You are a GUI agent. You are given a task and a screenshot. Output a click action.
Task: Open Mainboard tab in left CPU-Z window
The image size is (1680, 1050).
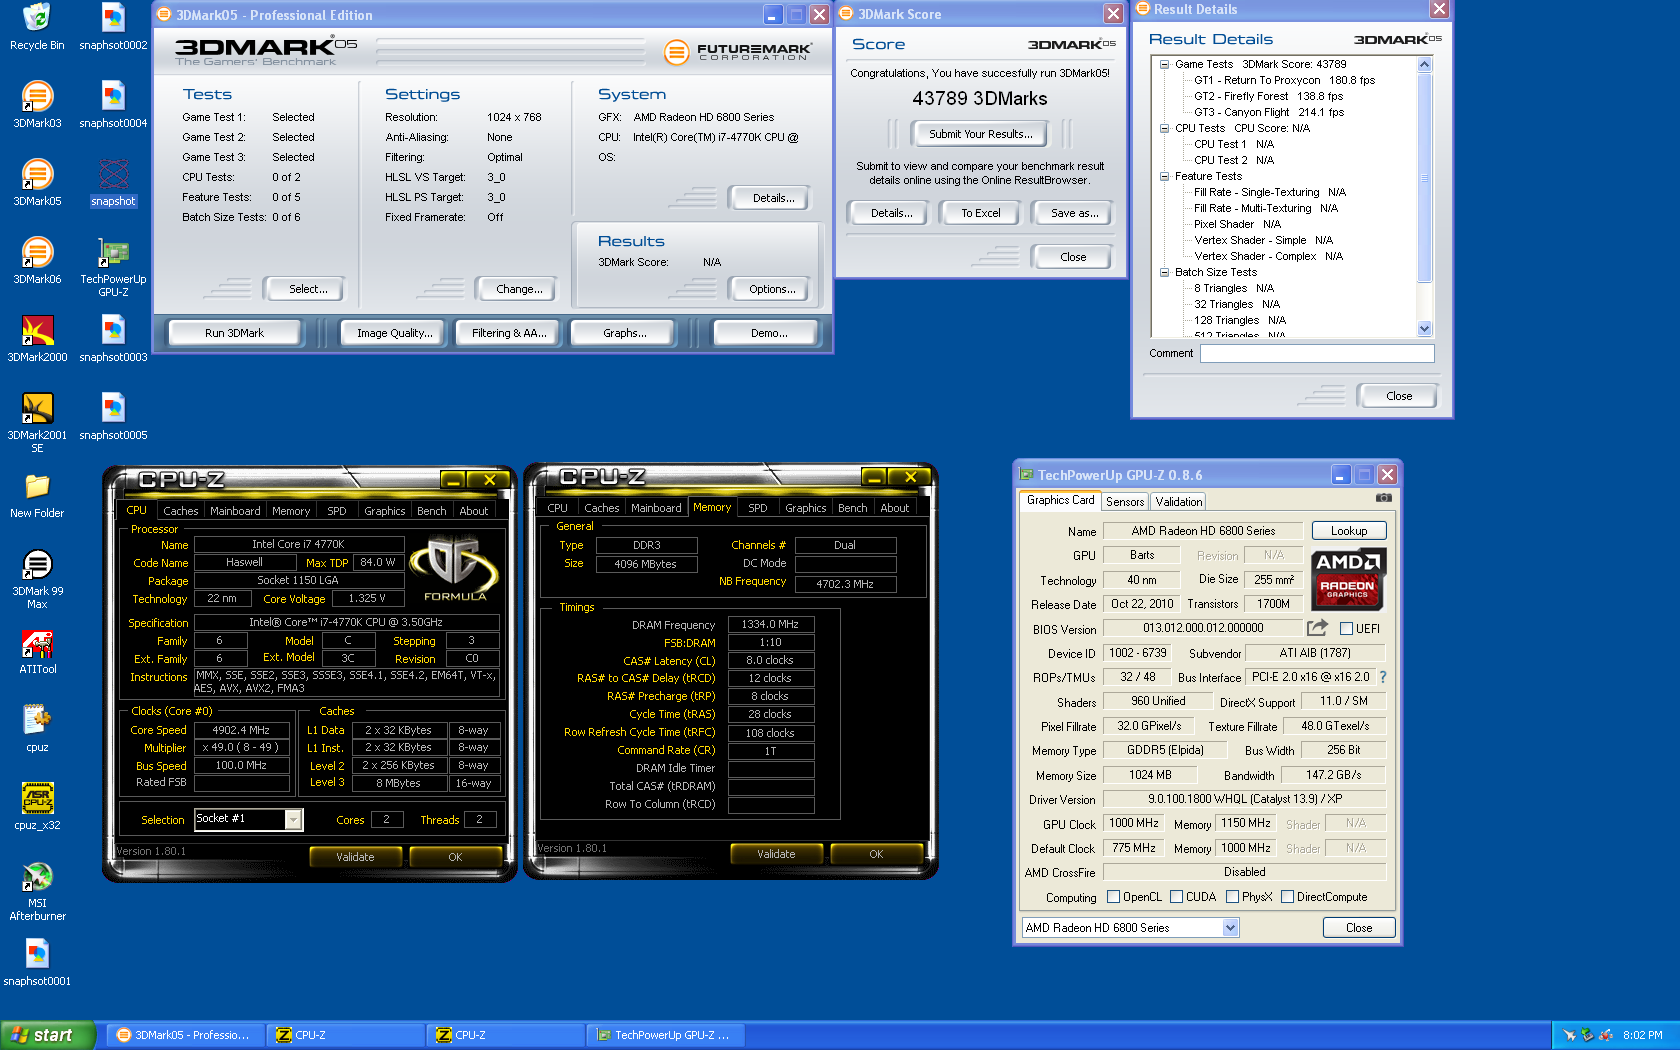coord(235,511)
